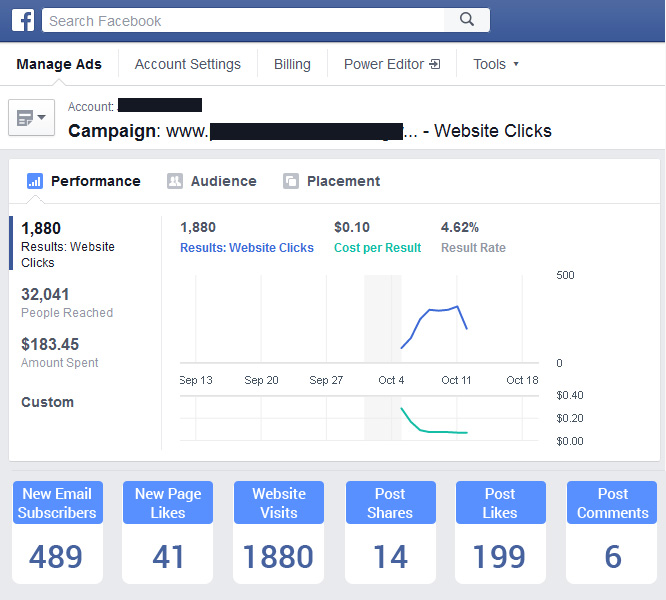Click the search magnifier icon
666x600 pixels.
(x=467, y=20)
